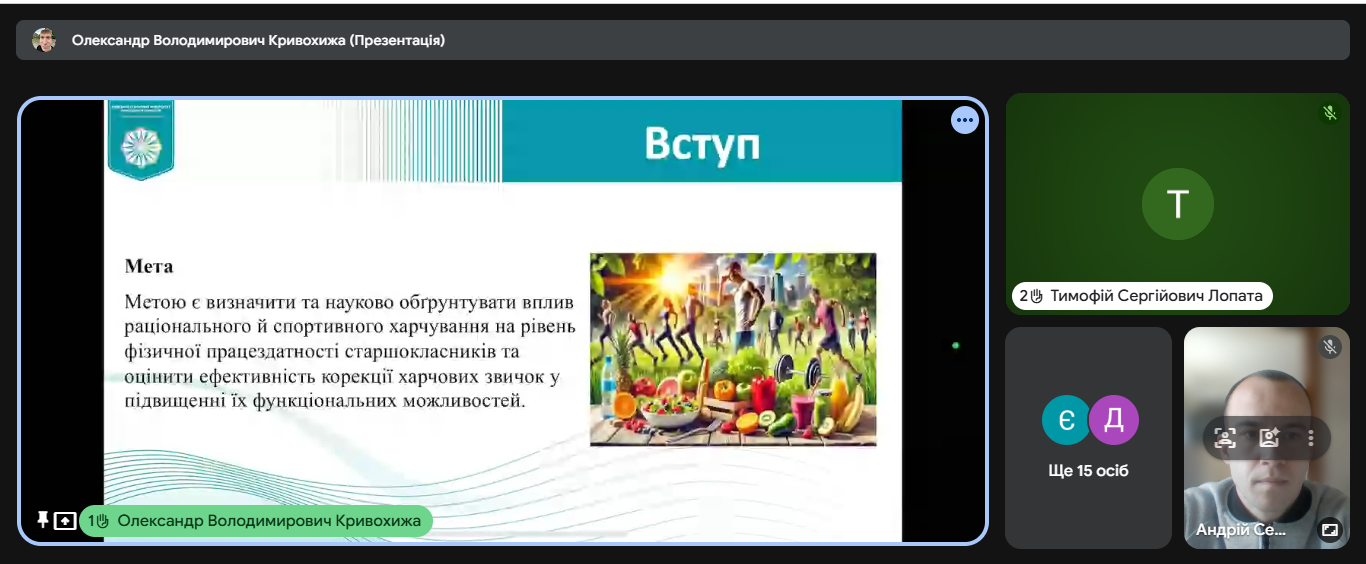This screenshot has width=1366, height=564.
Task: Click Олександр Володимирович Кривохижа (Презентація) title
Action: 258,41
